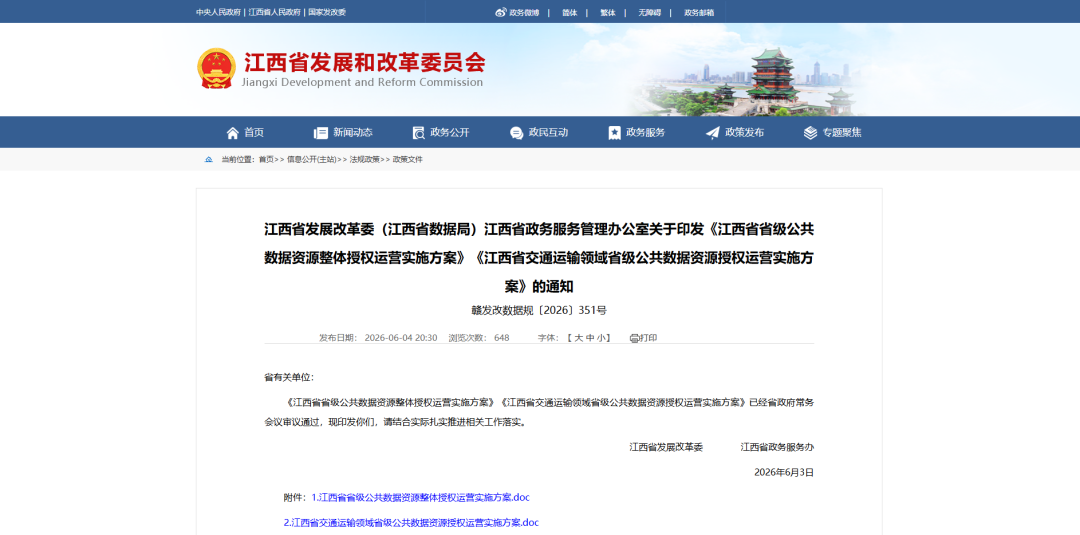
Task: Download attachment 2 交通运输领域实施方案.doc
Action: coord(411,523)
